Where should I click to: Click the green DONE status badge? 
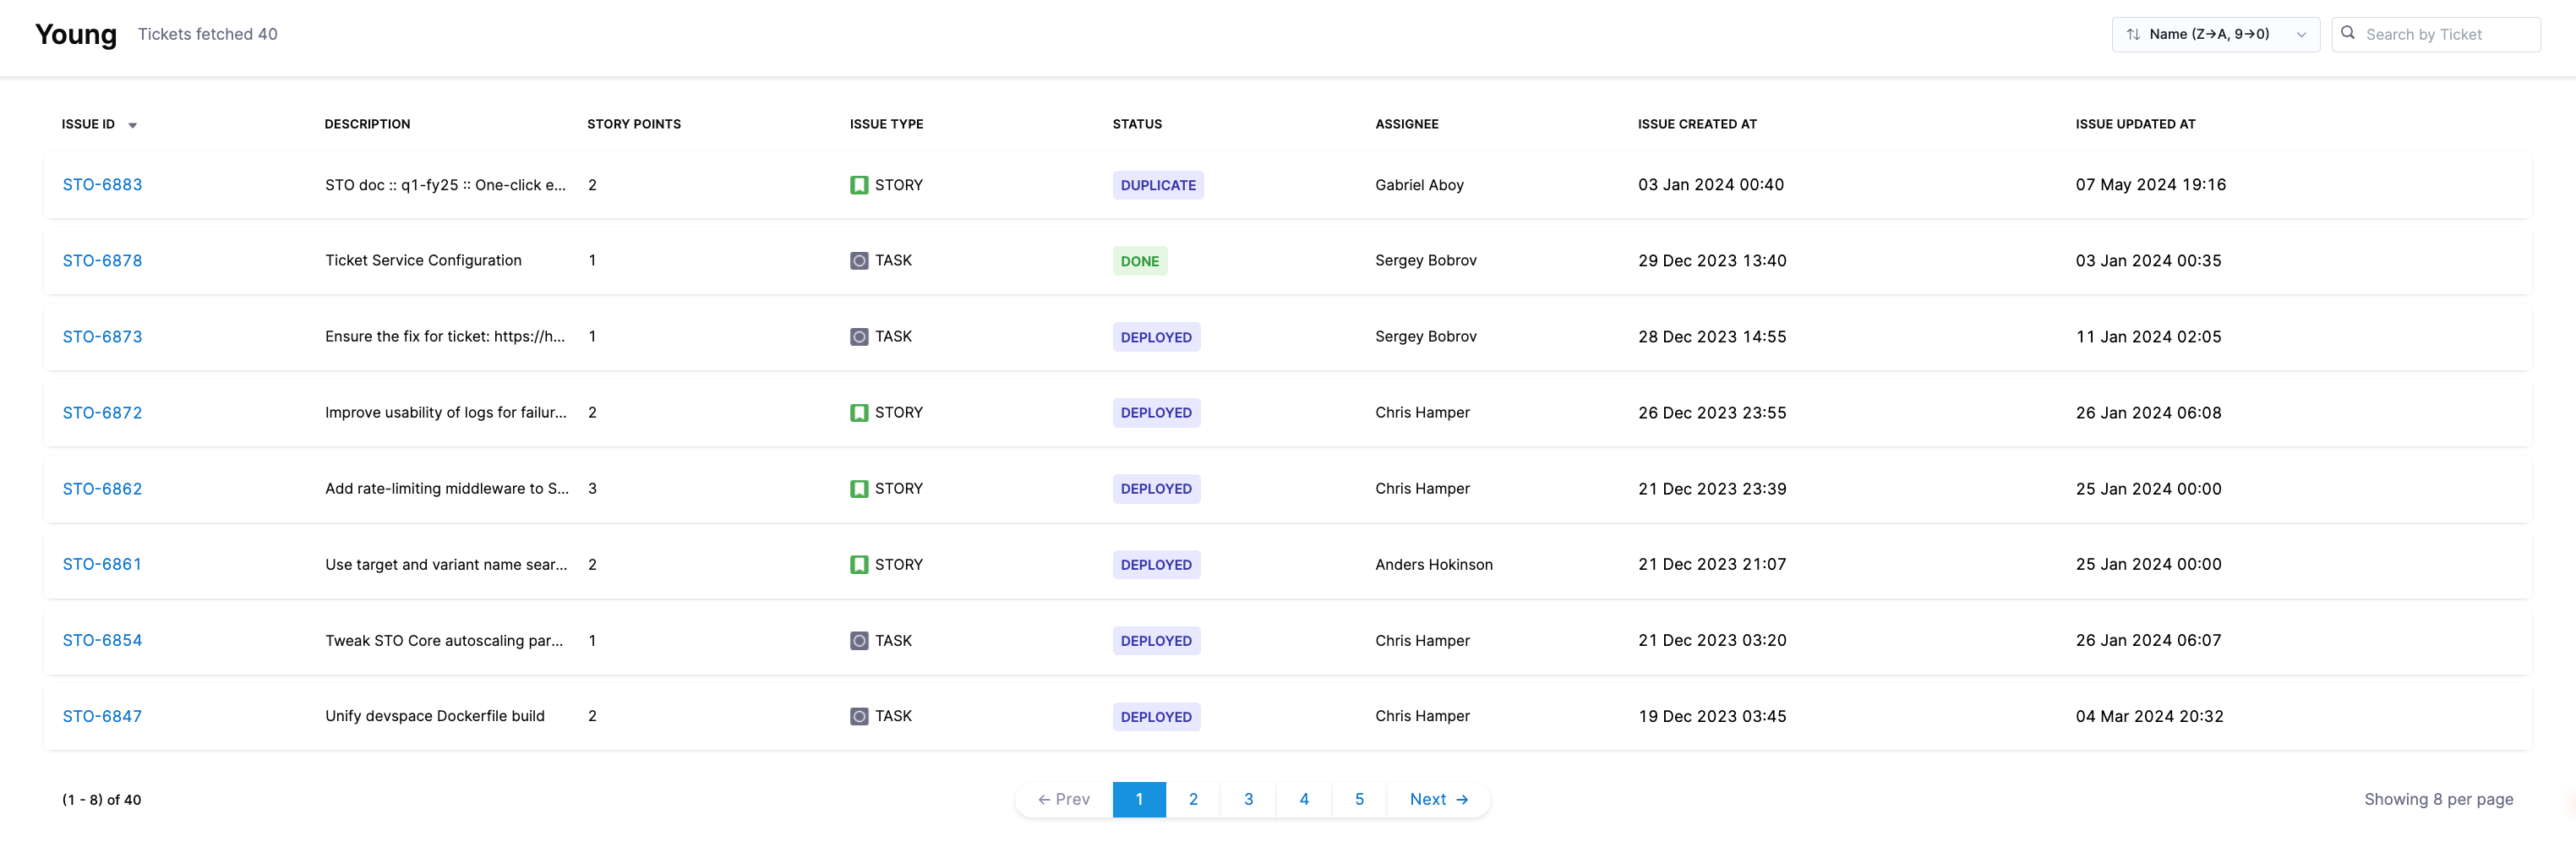coord(1139,261)
